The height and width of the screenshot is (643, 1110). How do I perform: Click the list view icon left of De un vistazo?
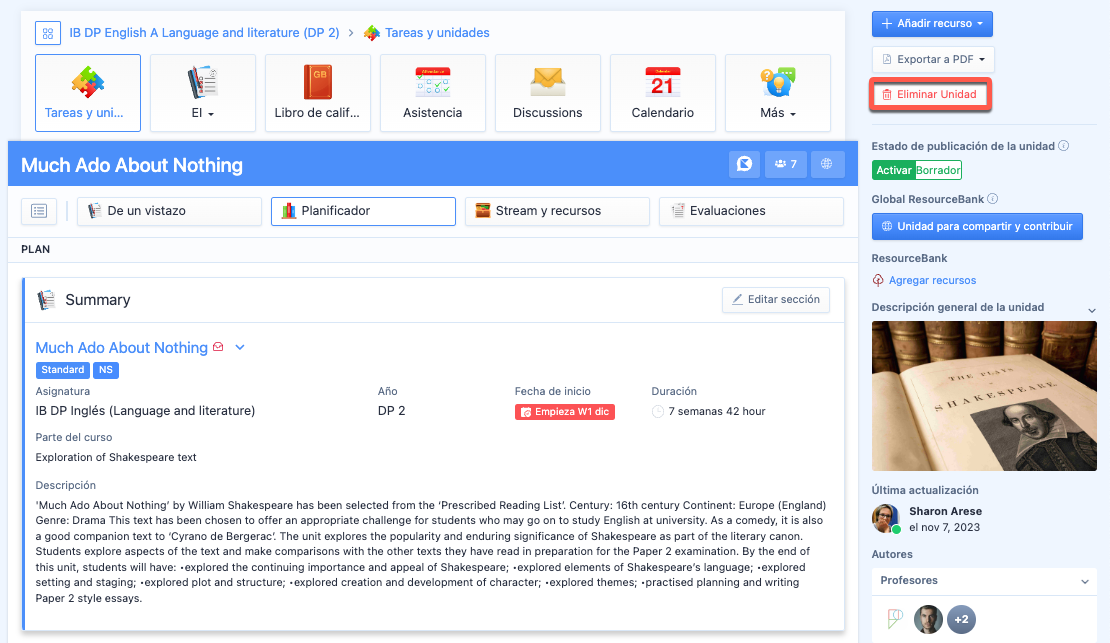39,211
